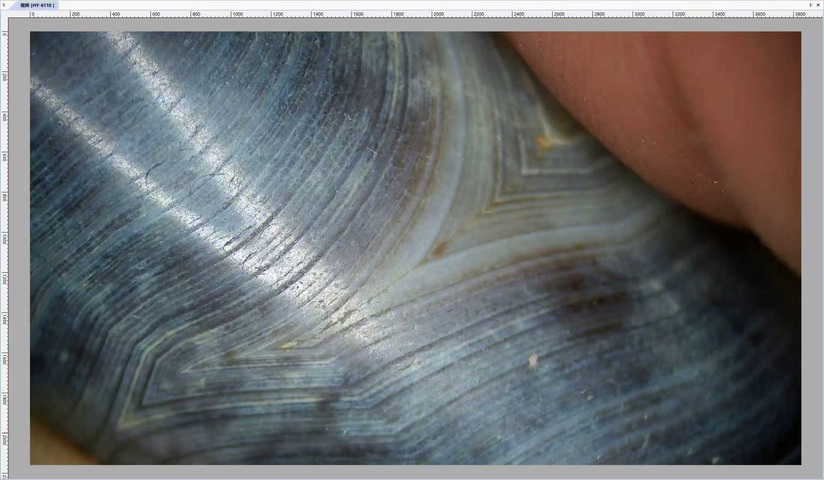The height and width of the screenshot is (480, 824).
Task: Click the gray canvas margin below the image
Action: [400, 471]
